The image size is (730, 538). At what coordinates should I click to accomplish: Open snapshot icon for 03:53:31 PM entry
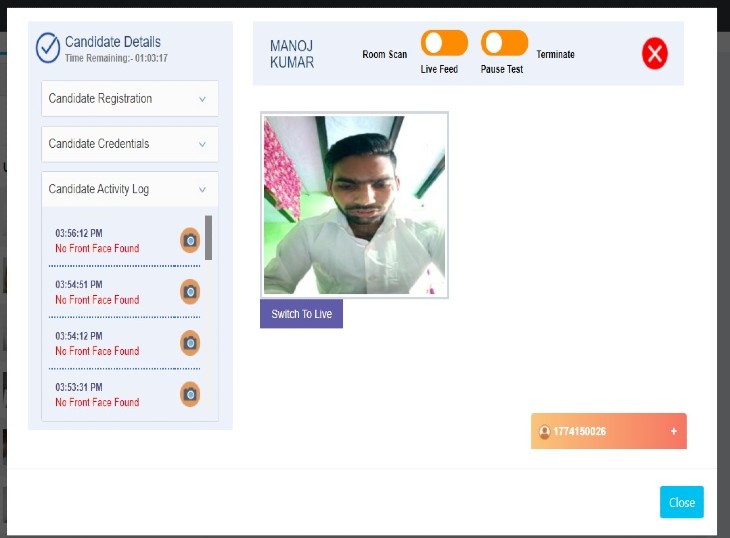coord(190,394)
